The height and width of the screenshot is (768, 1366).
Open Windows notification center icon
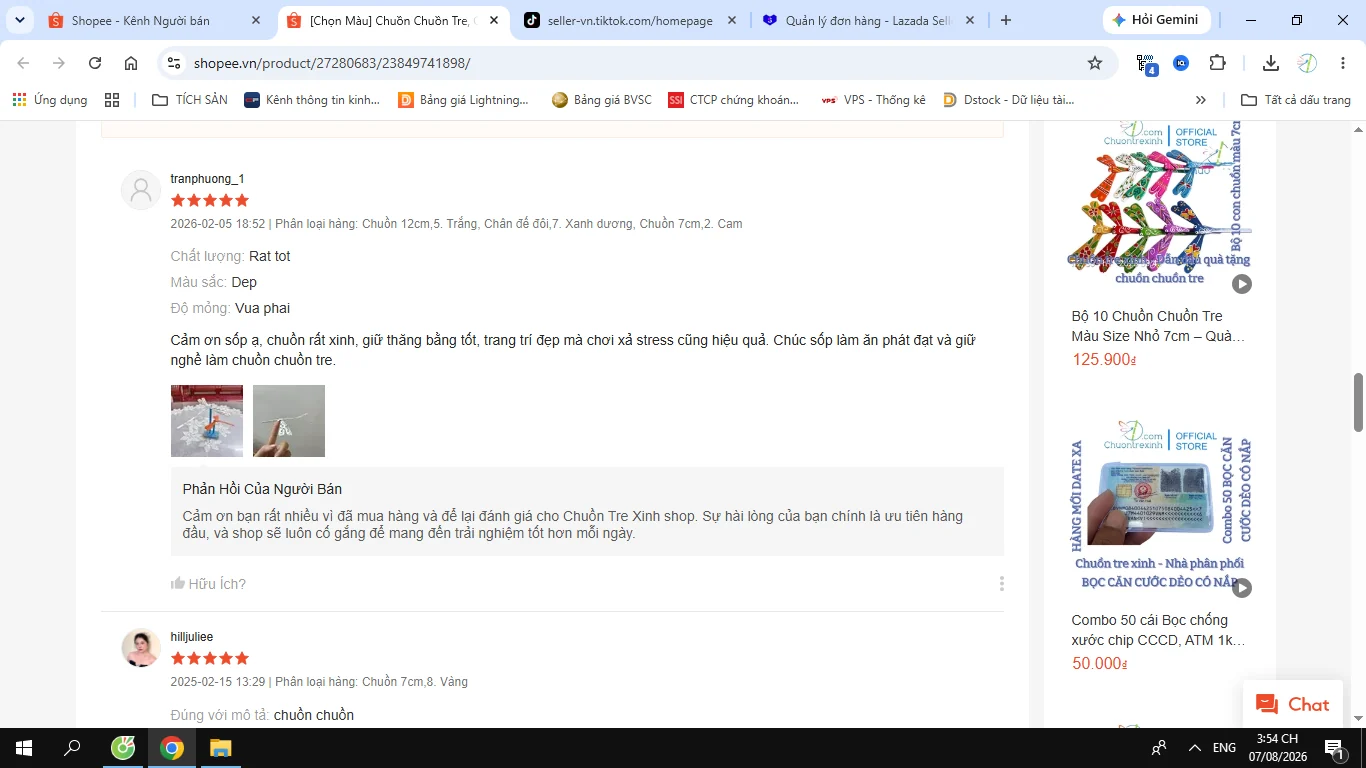(1334, 748)
